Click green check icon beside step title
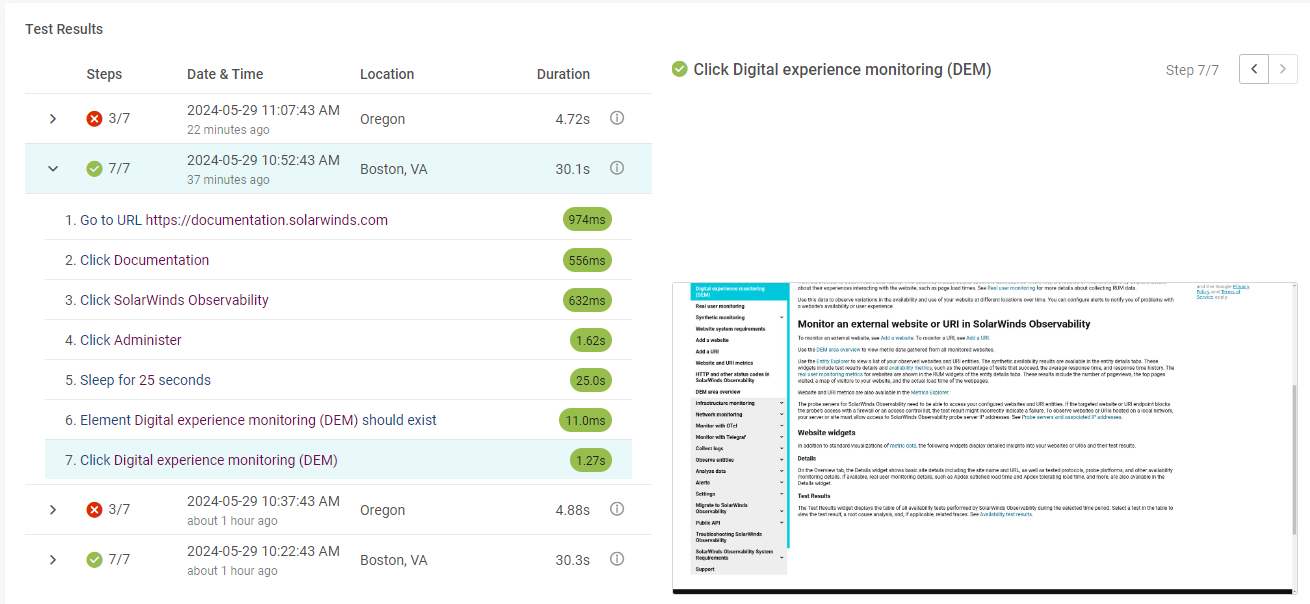 [x=680, y=69]
